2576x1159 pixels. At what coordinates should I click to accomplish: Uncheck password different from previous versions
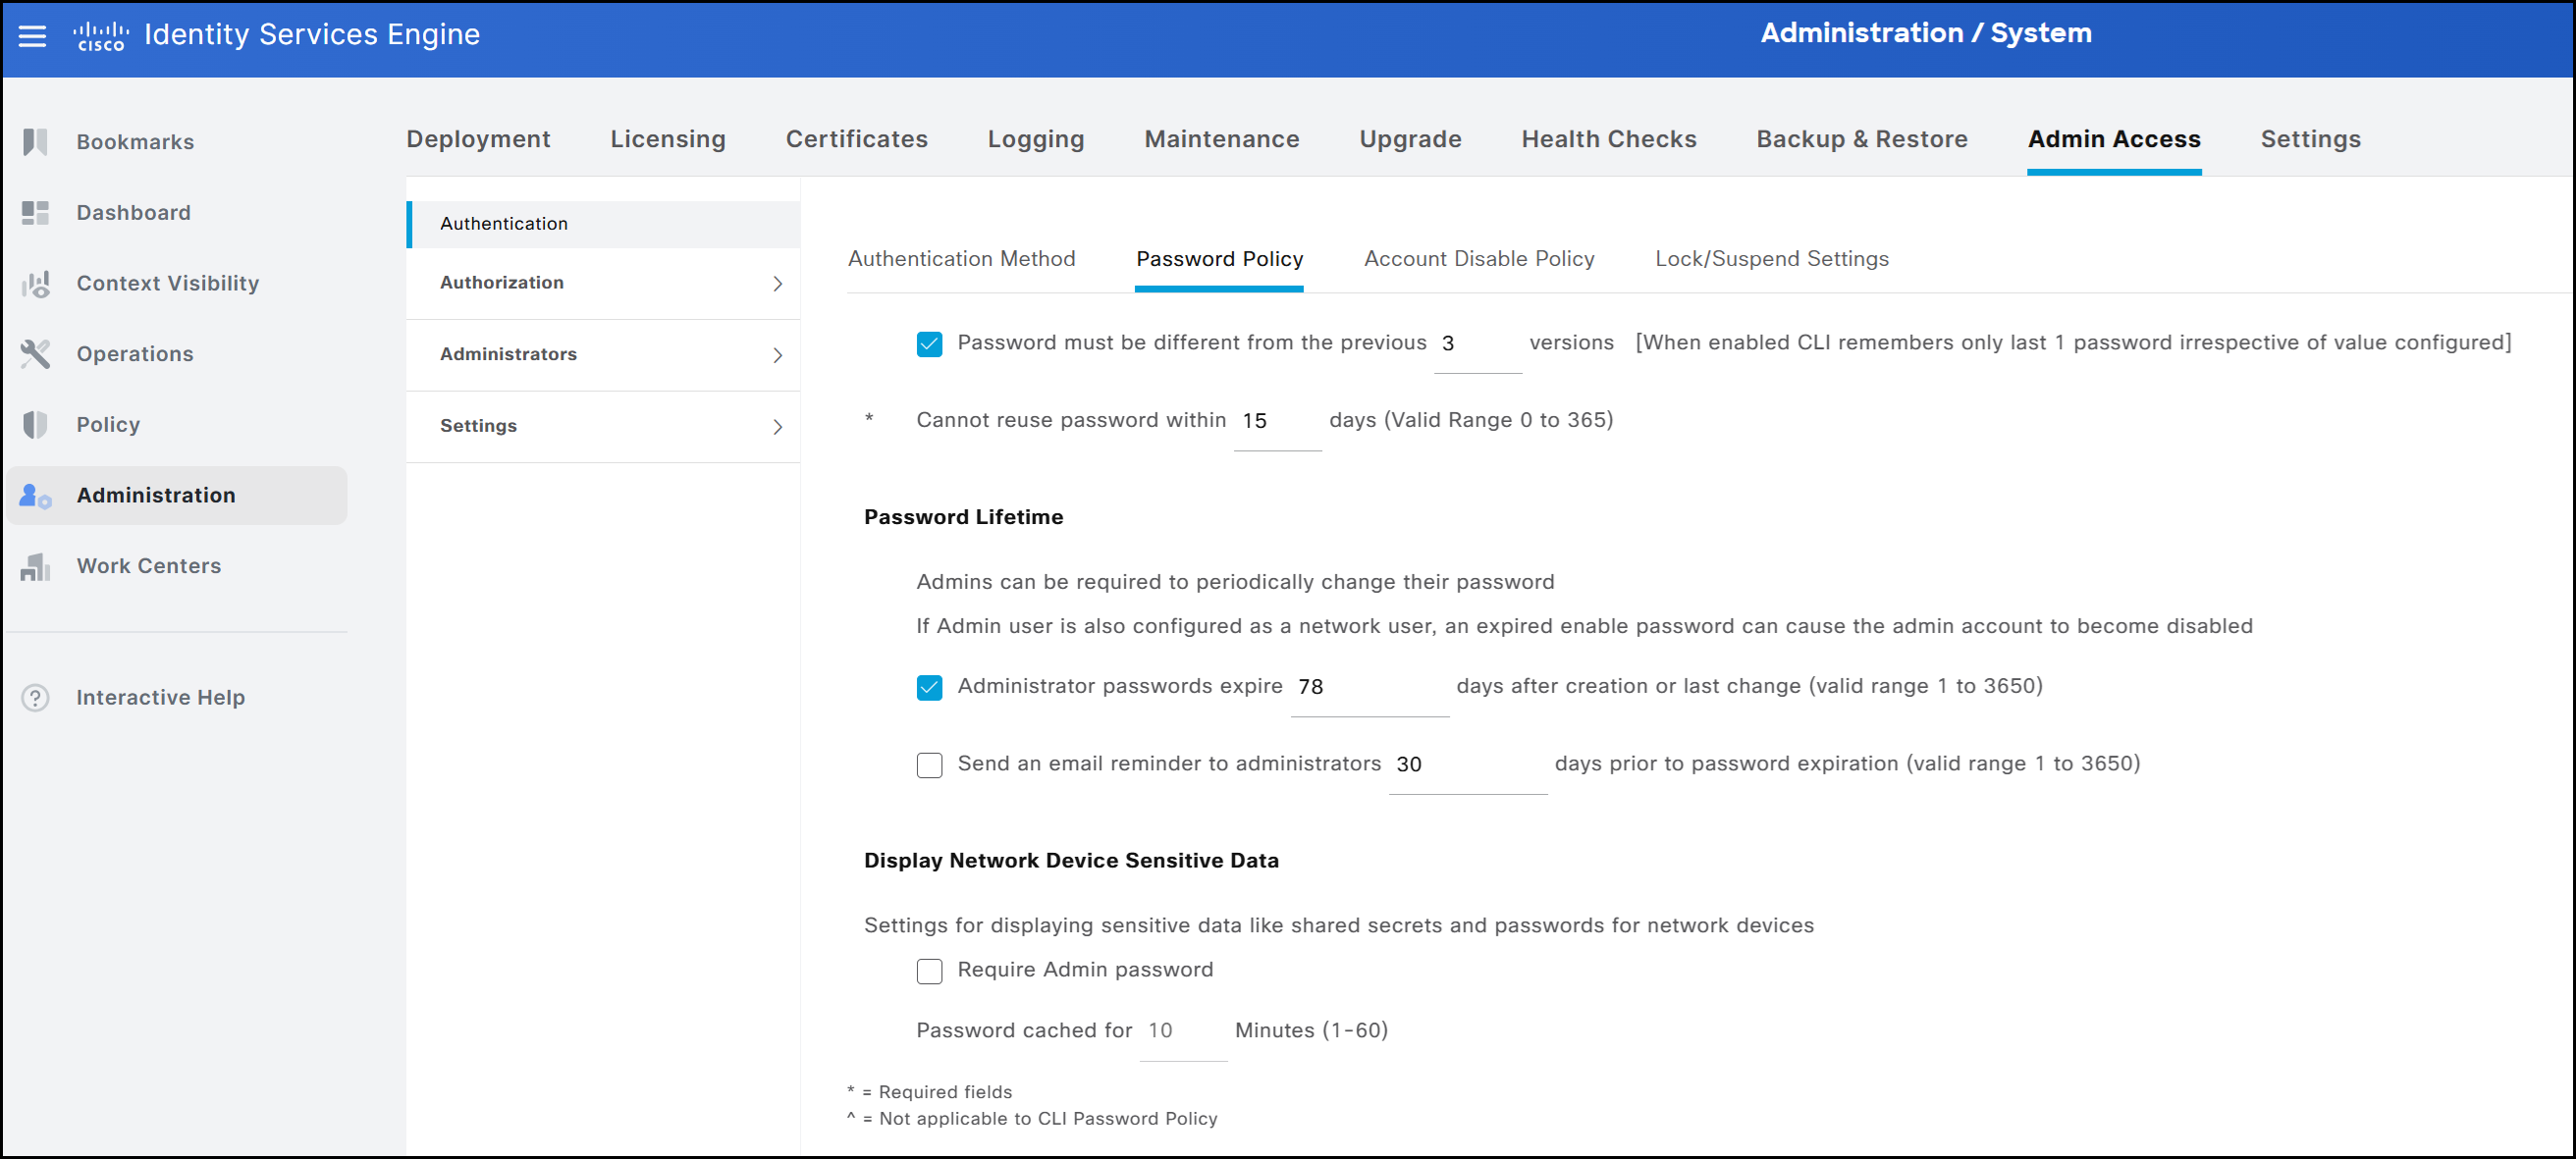[x=929, y=344]
